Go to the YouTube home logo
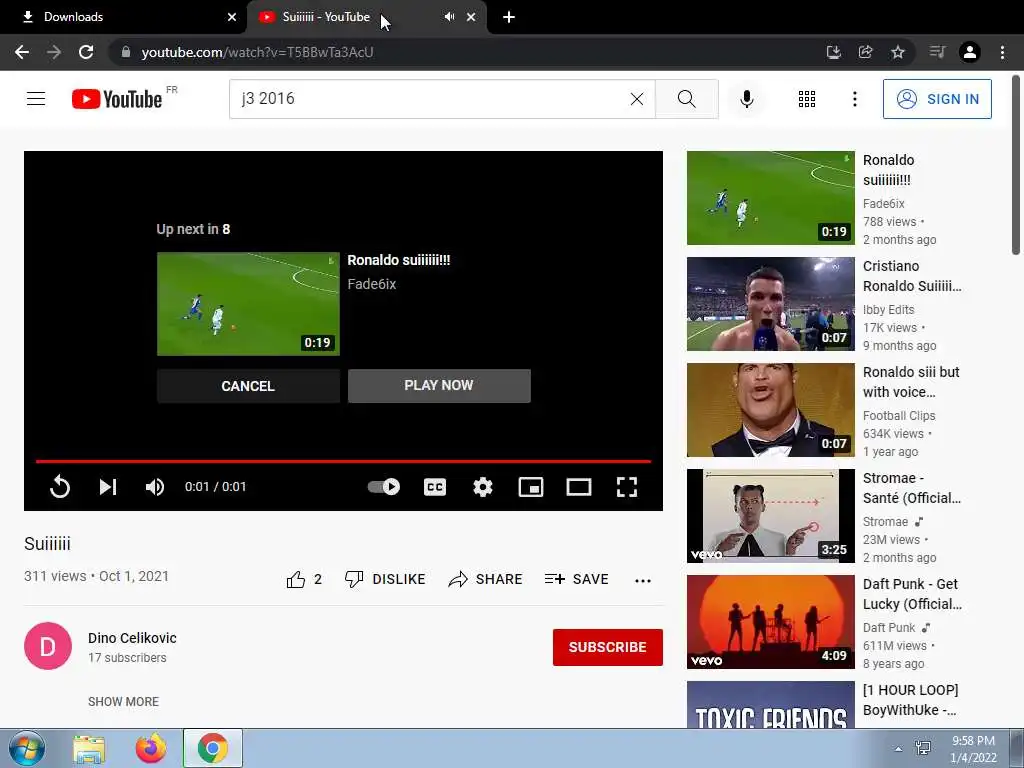Image resolution: width=1024 pixels, height=768 pixels. (x=117, y=99)
